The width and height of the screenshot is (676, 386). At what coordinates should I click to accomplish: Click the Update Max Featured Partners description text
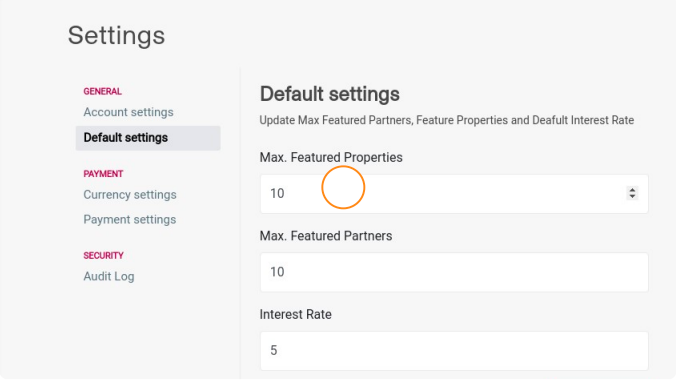pyautogui.click(x=447, y=120)
